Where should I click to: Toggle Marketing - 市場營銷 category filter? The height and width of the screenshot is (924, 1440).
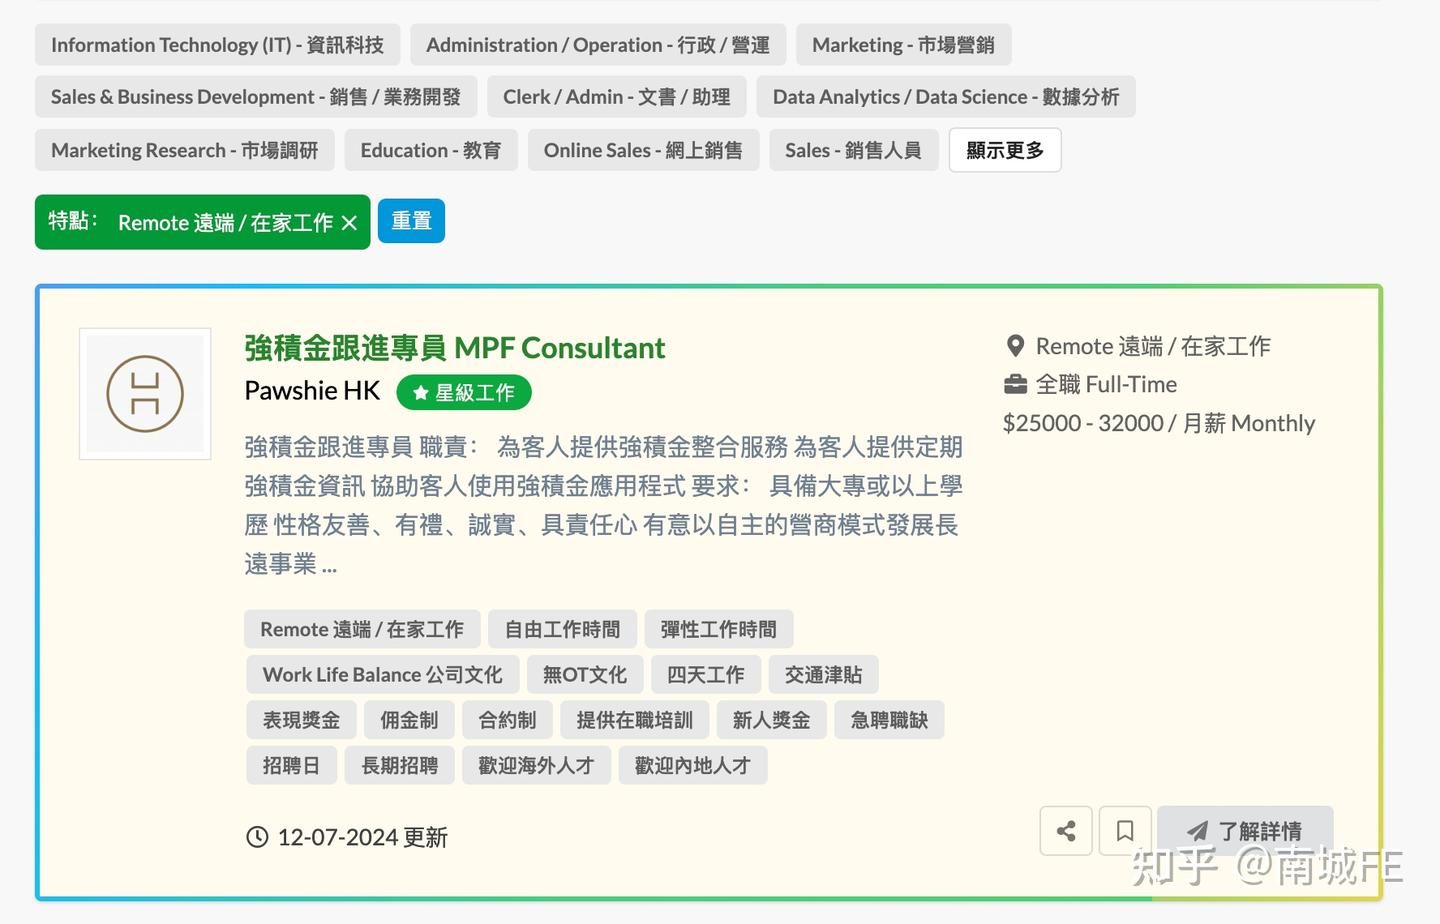903,45
